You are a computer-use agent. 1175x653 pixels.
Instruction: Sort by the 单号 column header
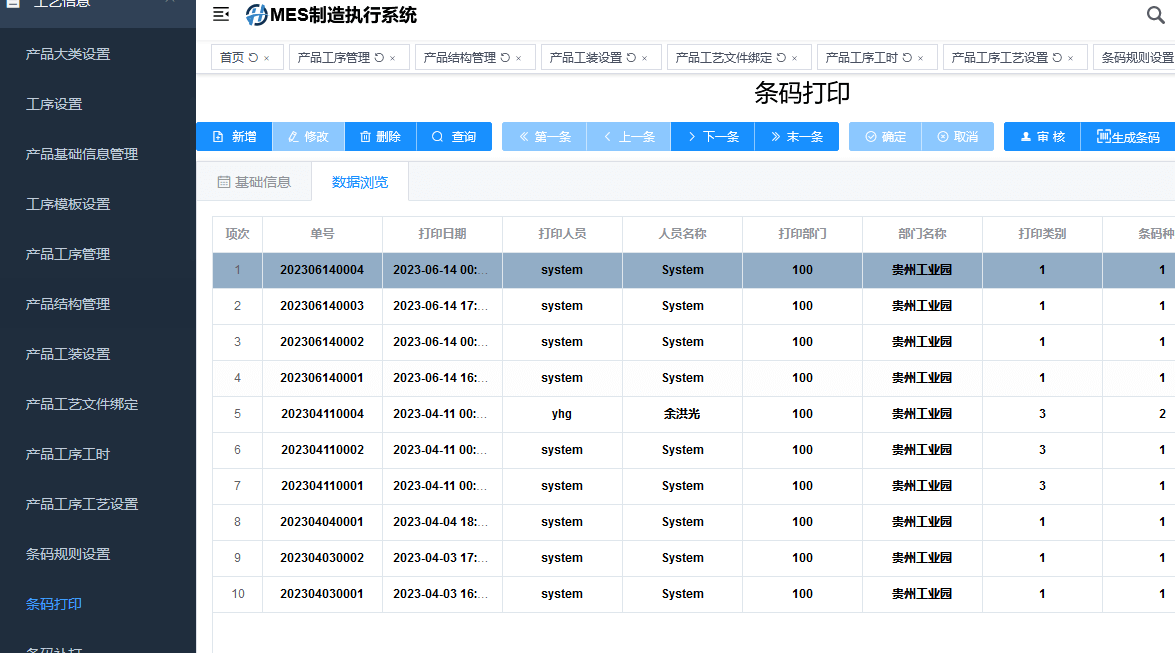322,234
